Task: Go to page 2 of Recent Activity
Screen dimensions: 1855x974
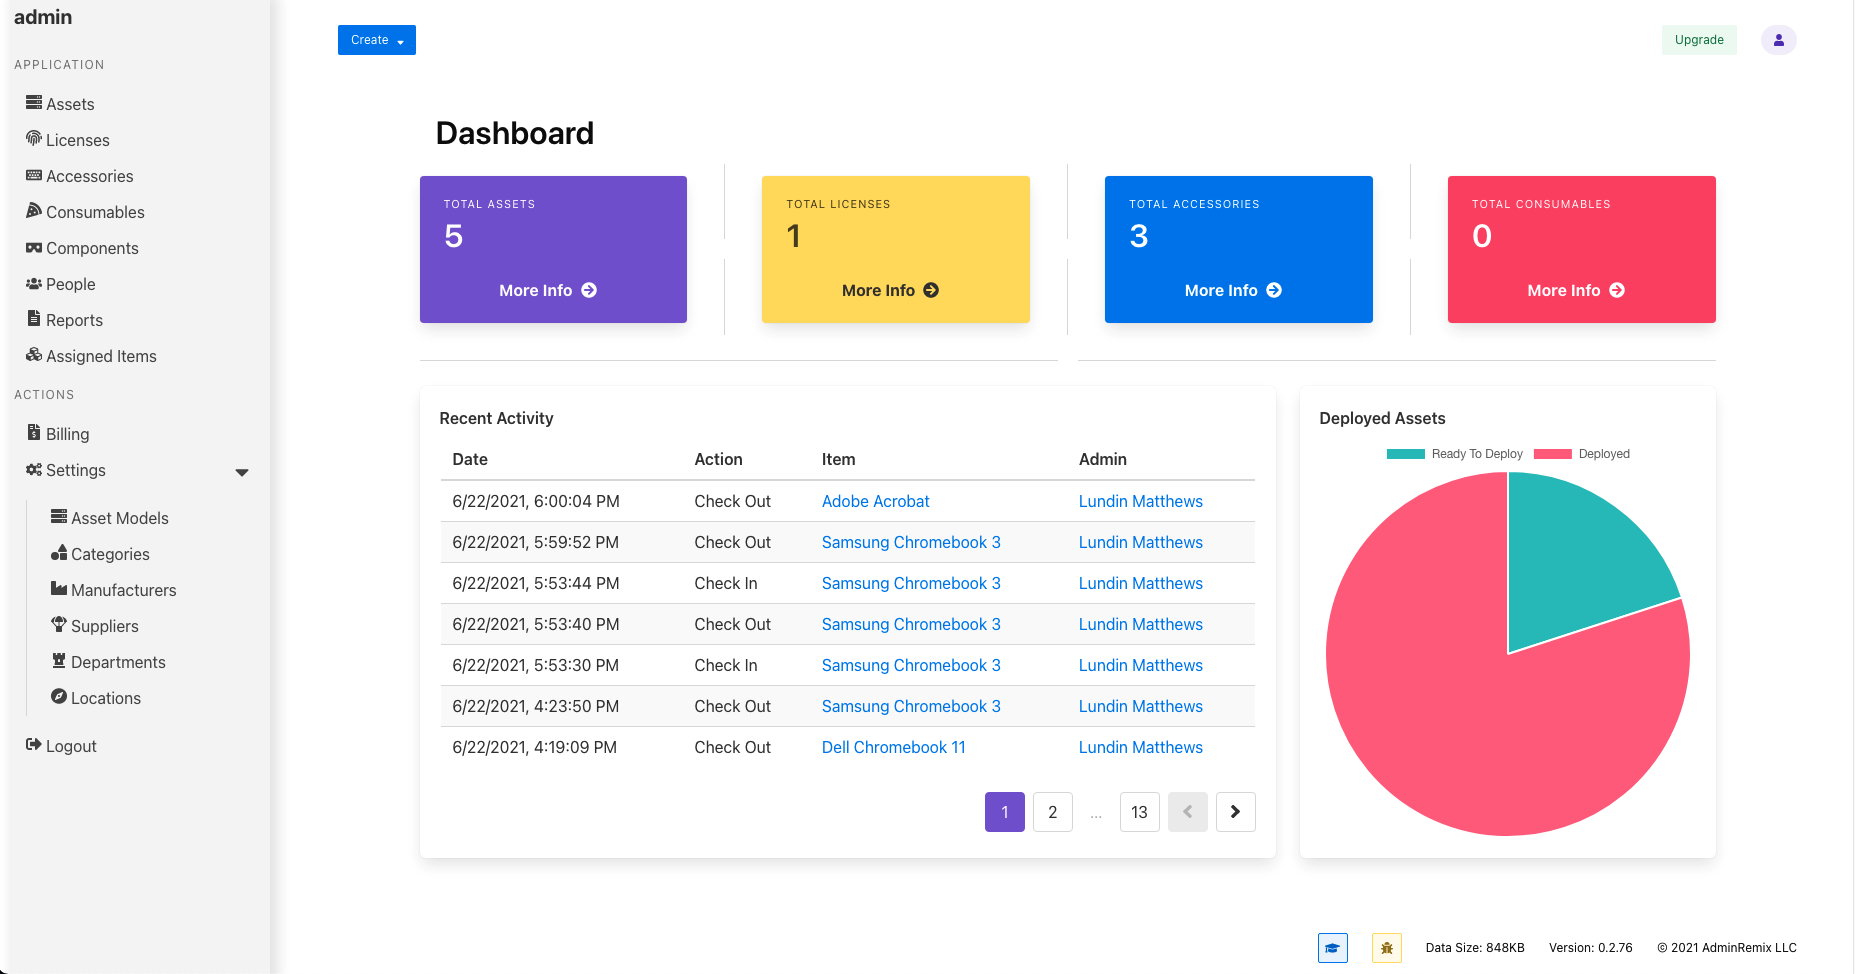Action: (1053, 812)
